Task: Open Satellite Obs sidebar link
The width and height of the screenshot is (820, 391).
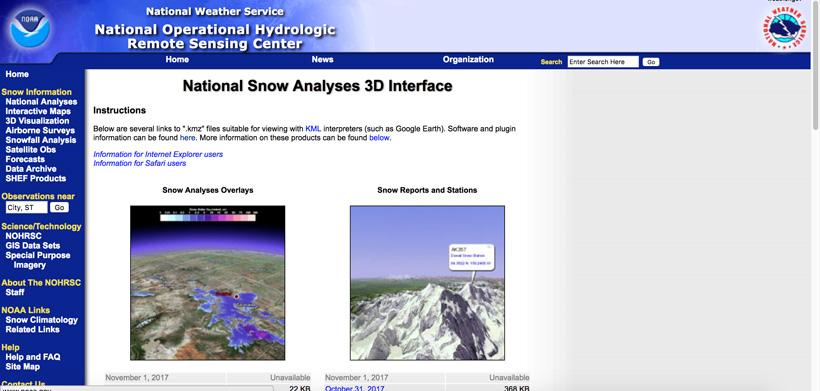Action: tap(31, 150)
